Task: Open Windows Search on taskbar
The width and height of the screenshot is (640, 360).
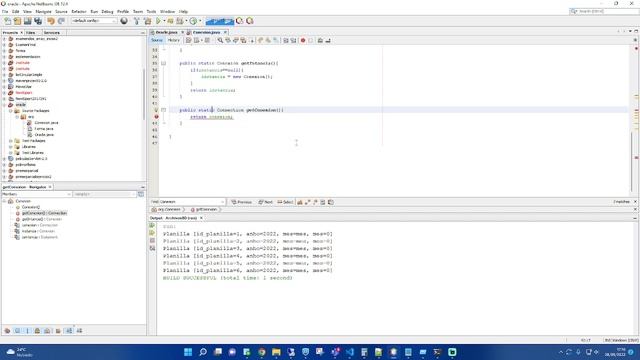Action: (203, 352)
